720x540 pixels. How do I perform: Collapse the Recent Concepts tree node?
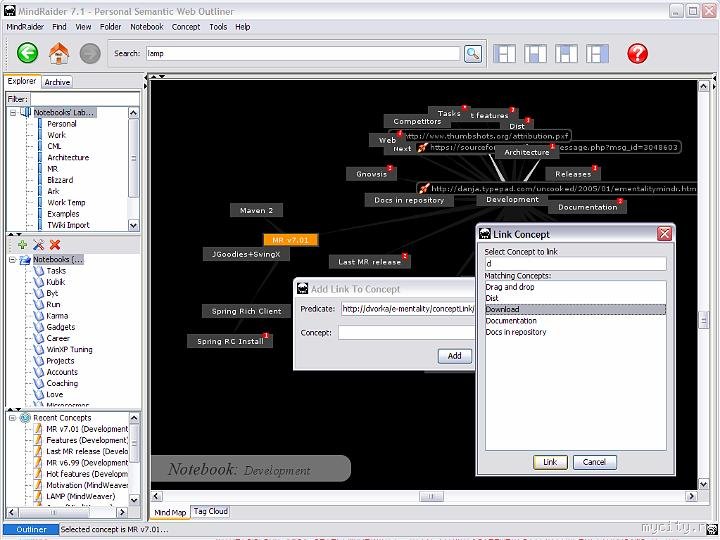pos(12,418)
